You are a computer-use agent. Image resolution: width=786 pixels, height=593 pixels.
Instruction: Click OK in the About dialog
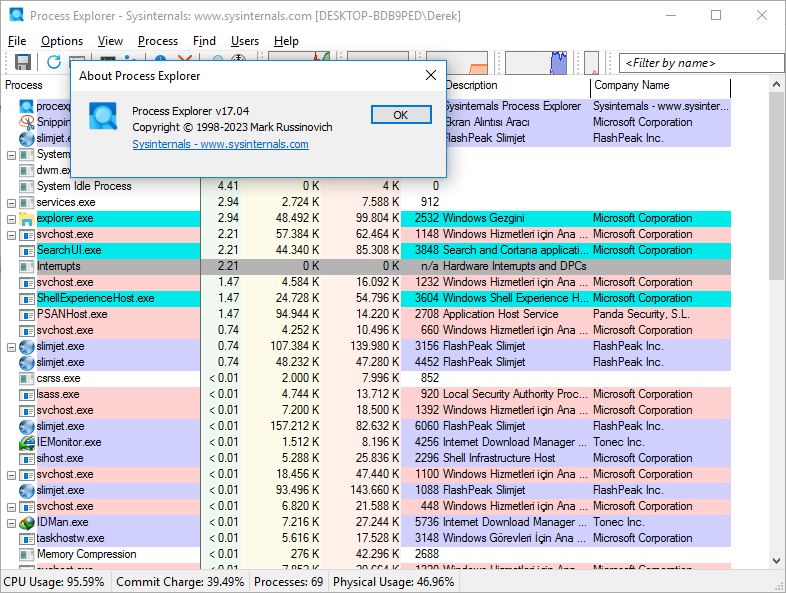pyautogui.click(x=401, y=115)
